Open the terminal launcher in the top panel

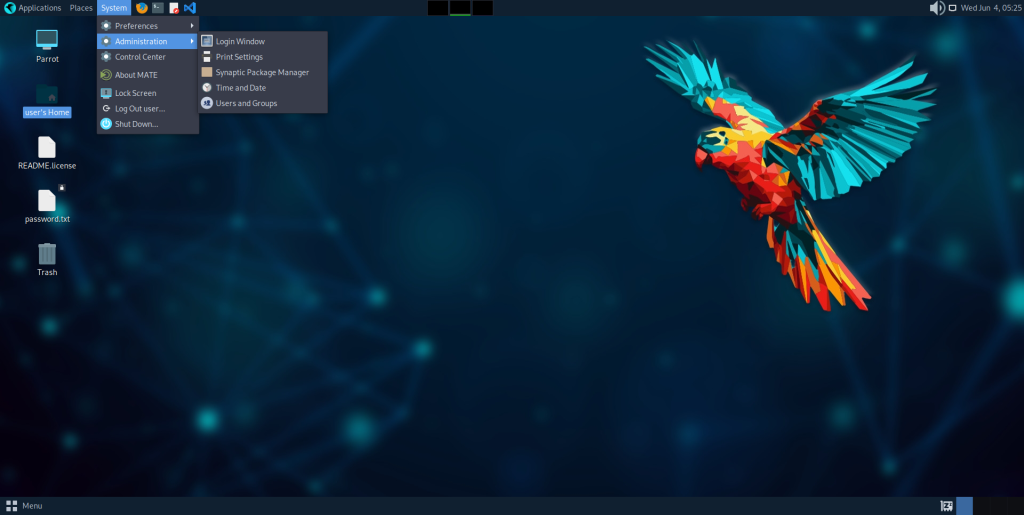pyautogui.click(x=158, y=8)
